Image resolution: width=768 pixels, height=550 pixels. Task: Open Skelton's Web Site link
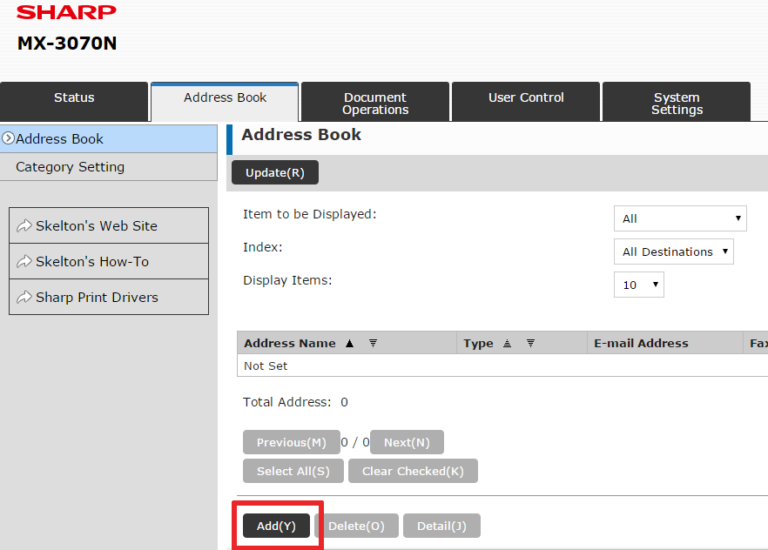point(109,226)
